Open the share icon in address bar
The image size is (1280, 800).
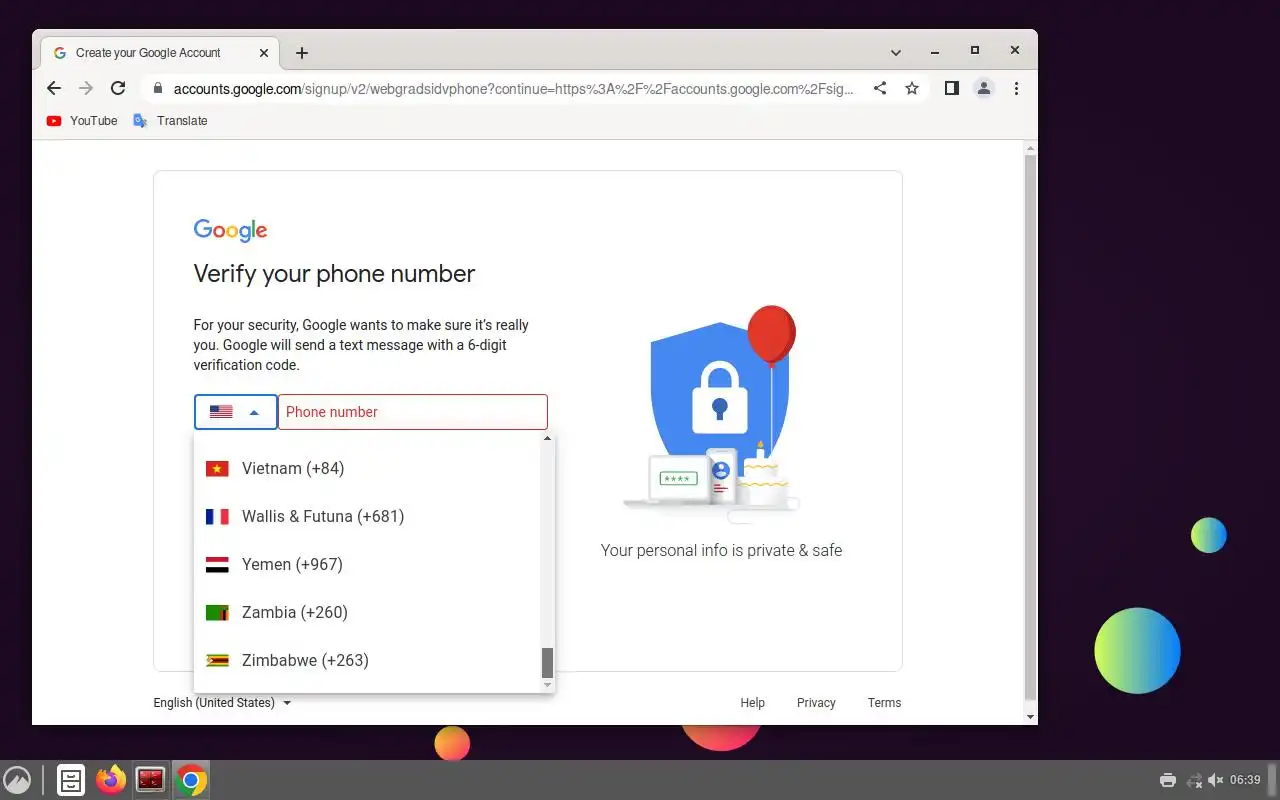click(x=880, y=88)
